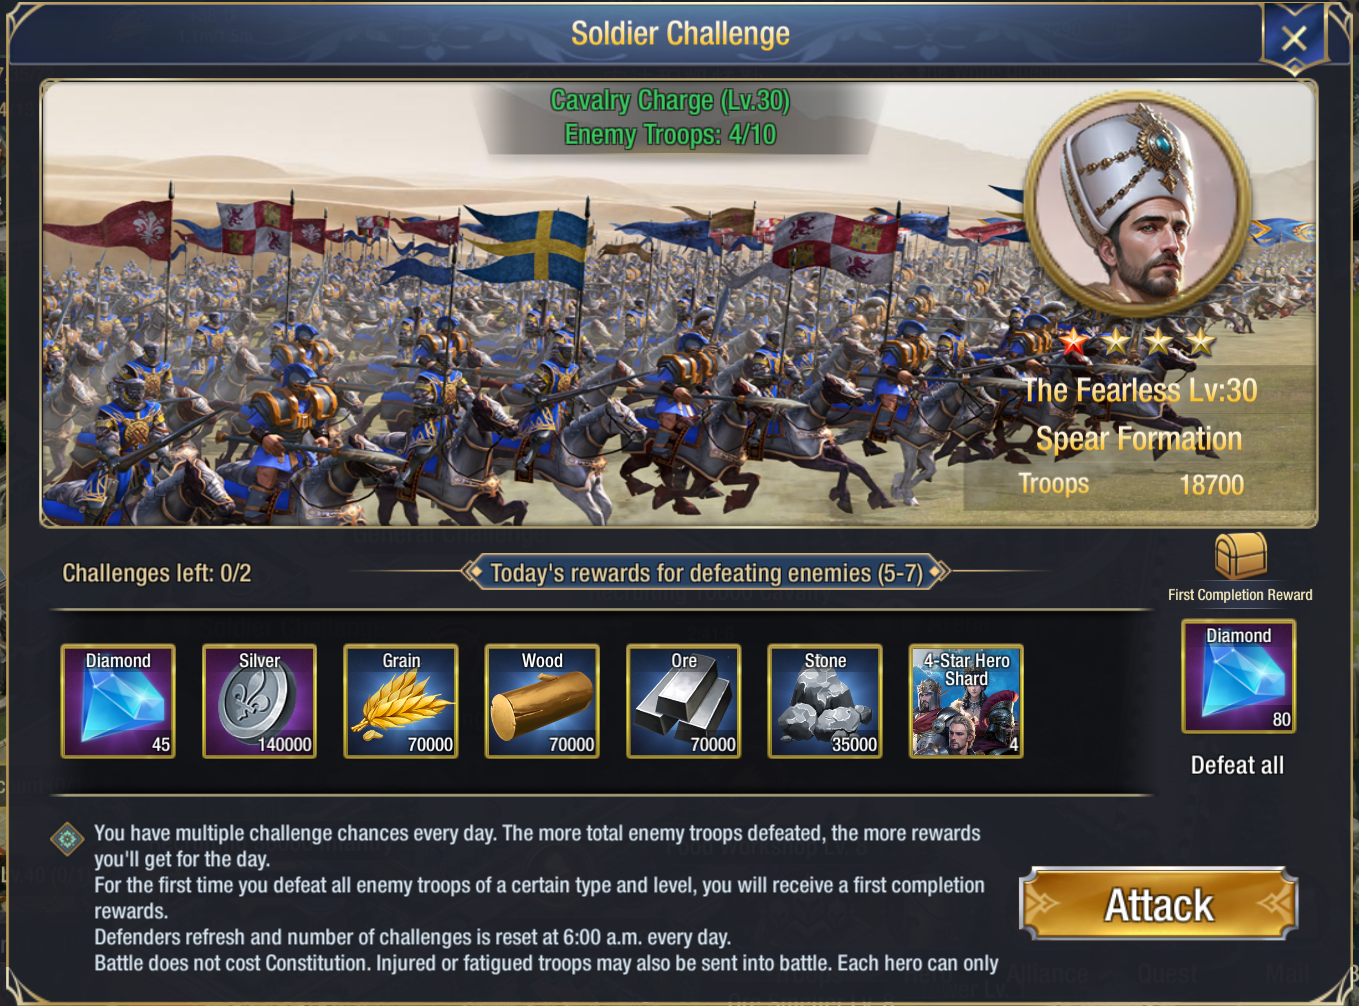The width and height of the screenshot is (1359, 1006).
Task: Click the Challenges left 0/2 counter
Action: (157, 573)
